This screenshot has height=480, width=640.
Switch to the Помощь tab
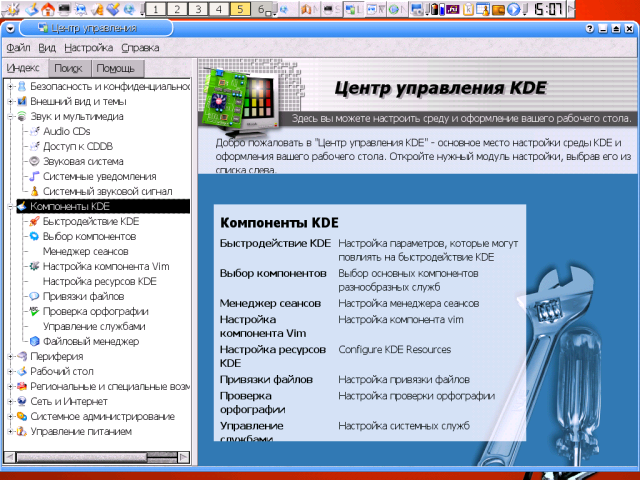pyautogui.click(x=116, y=69)
